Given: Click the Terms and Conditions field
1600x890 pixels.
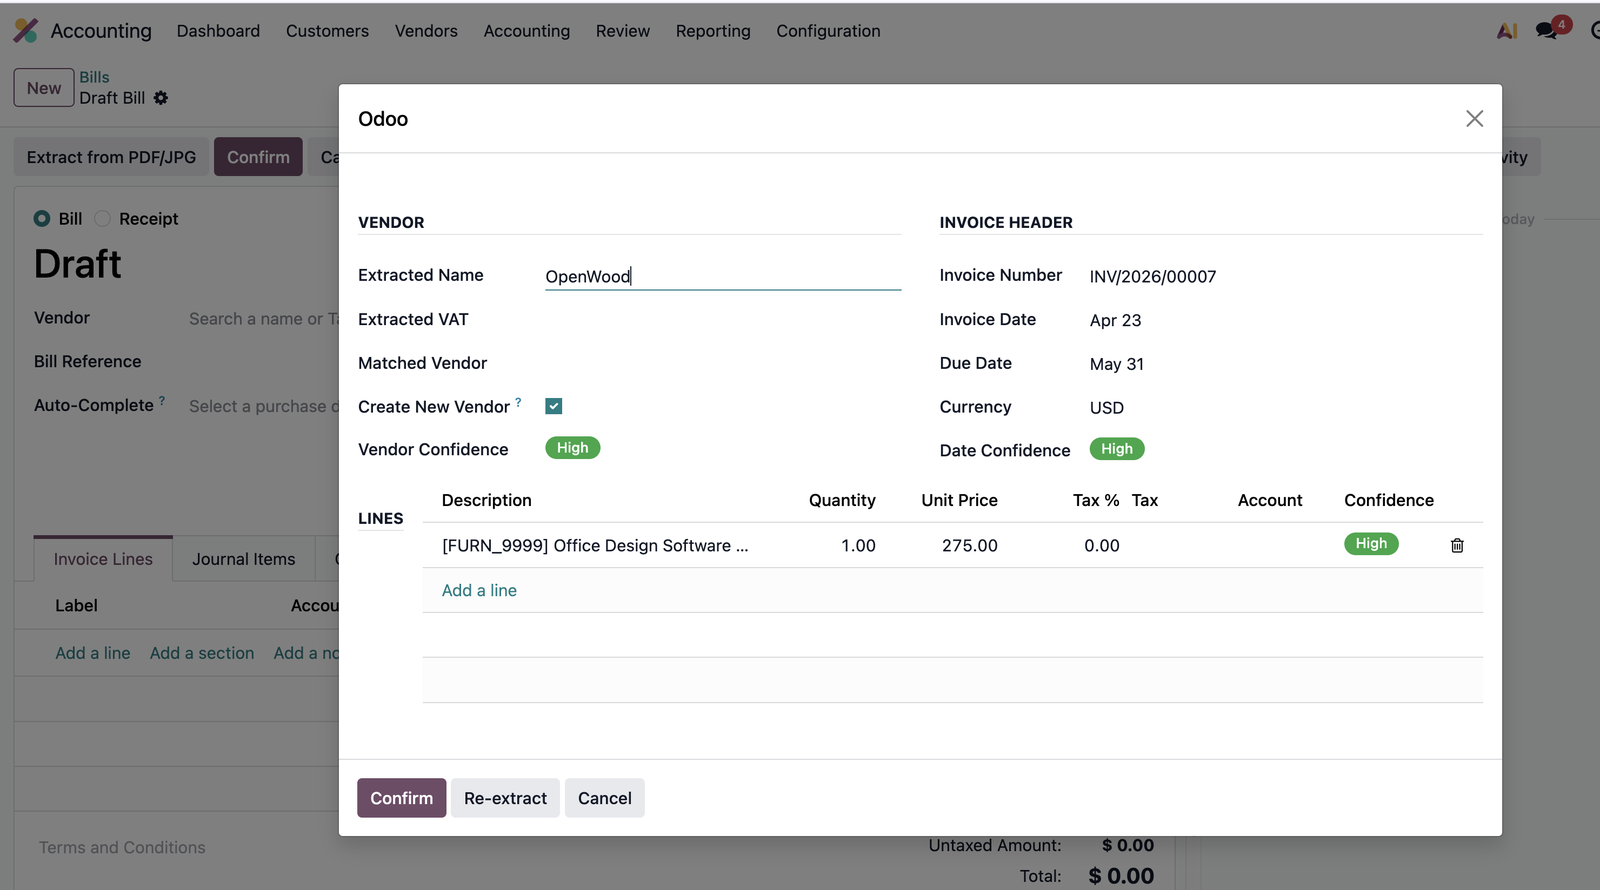Looking at the screenshot, I should point(122,847).
